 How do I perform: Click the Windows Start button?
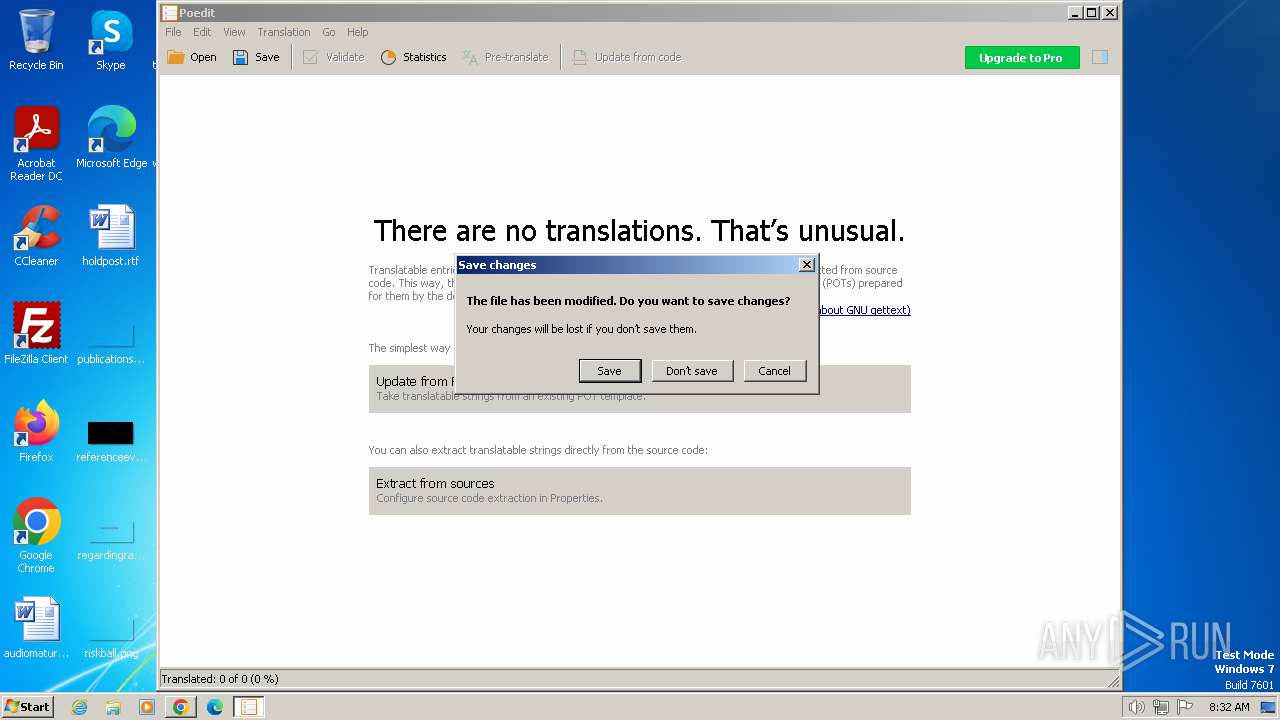28,707
